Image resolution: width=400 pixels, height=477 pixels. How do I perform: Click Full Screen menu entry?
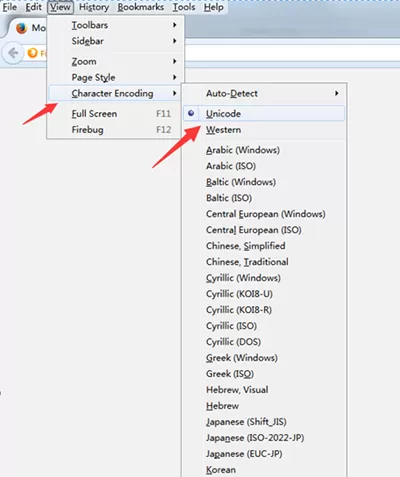(x=114, y=114)
